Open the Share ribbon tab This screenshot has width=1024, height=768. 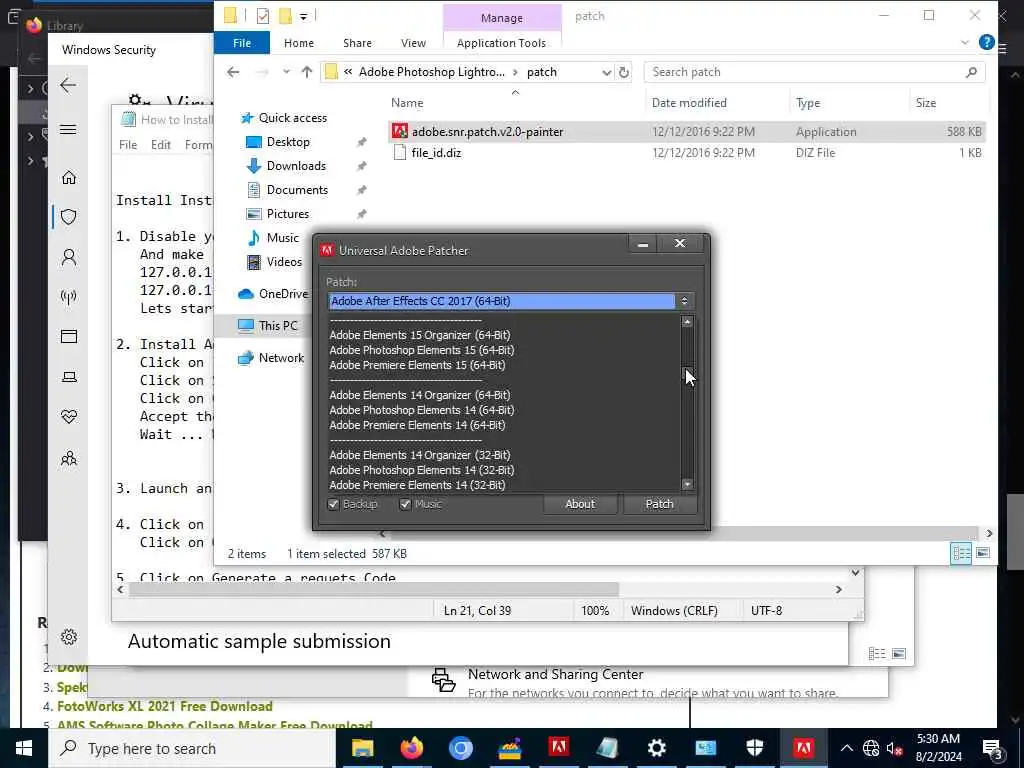(357, 42)
